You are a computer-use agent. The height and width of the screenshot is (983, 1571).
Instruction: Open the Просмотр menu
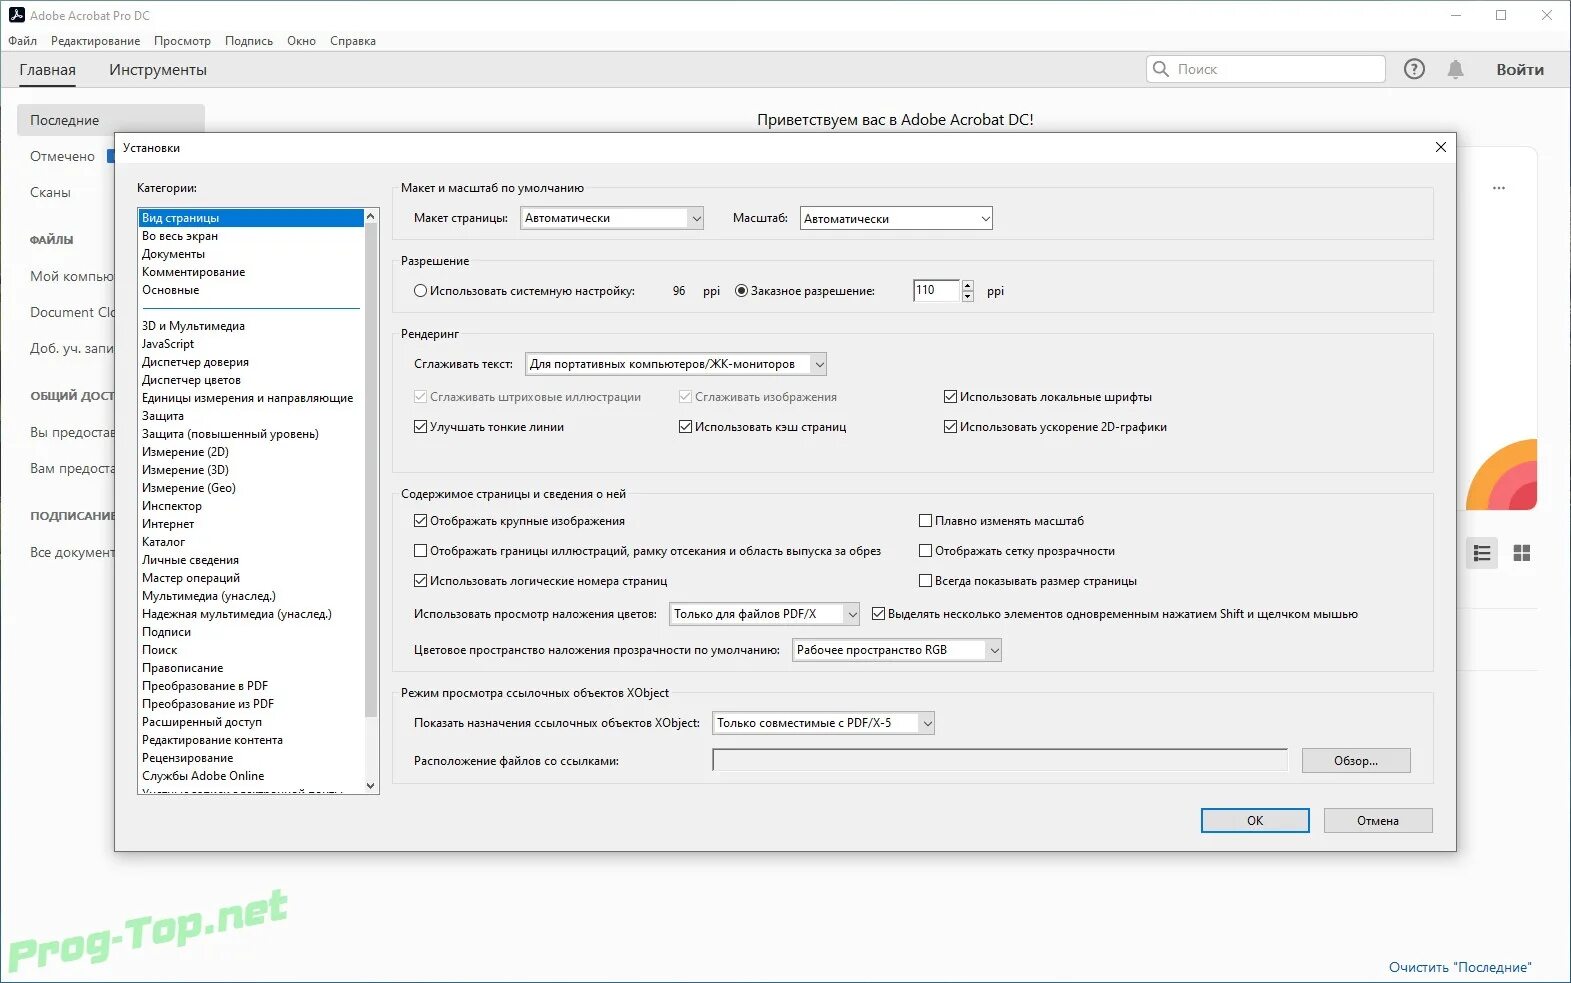pyautogui.click(x=182, y=41)
